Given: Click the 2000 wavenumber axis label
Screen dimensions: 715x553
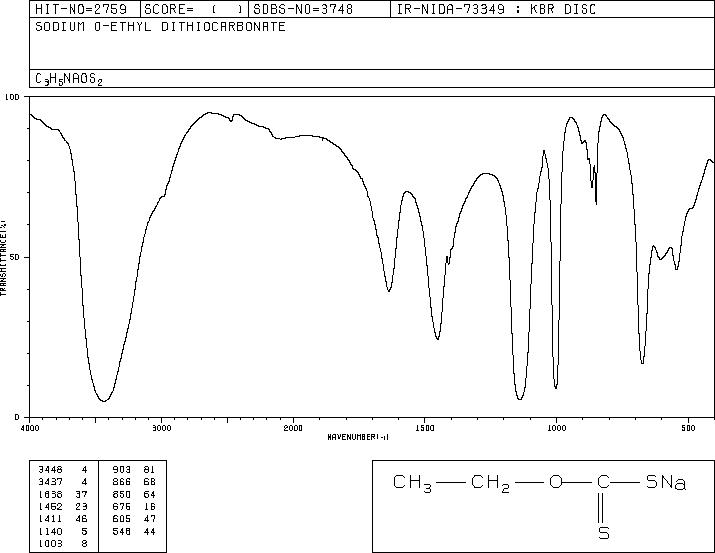Looking at the screenshot, I should 293,428.
